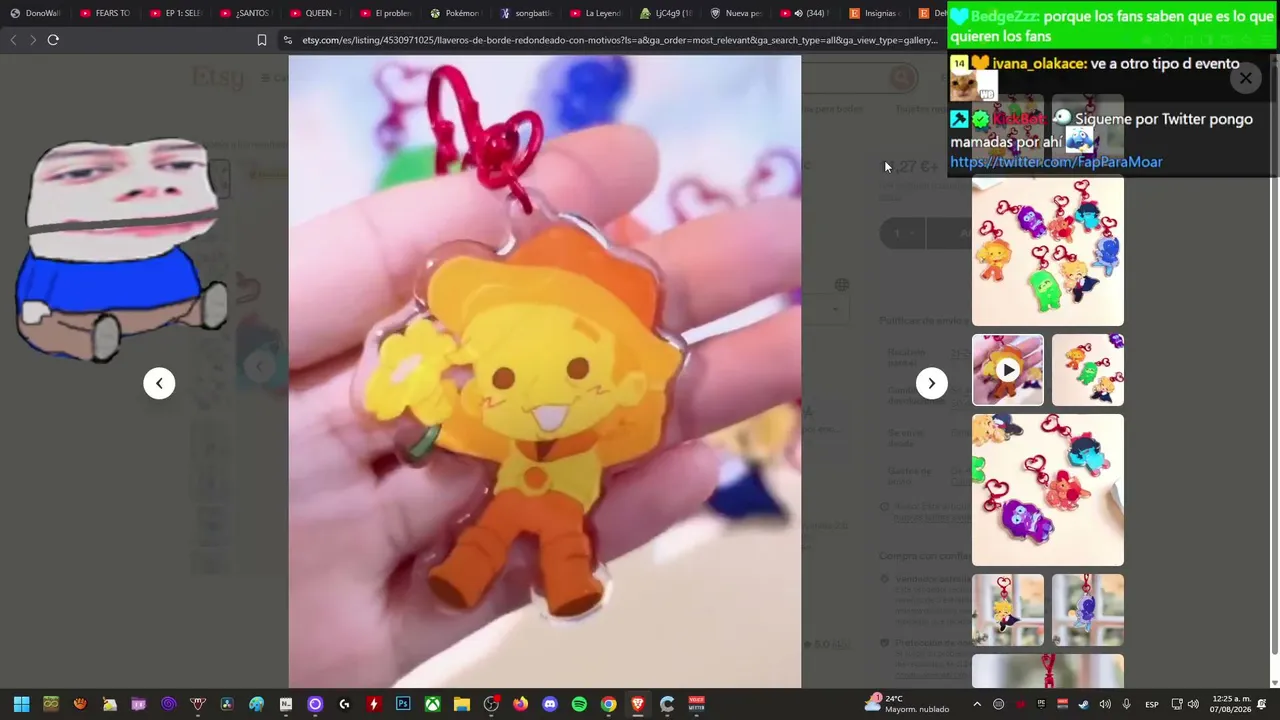Open Photoshop from the taskbar
This screenshot has width=1280, height=720.
tap(403, 704)
